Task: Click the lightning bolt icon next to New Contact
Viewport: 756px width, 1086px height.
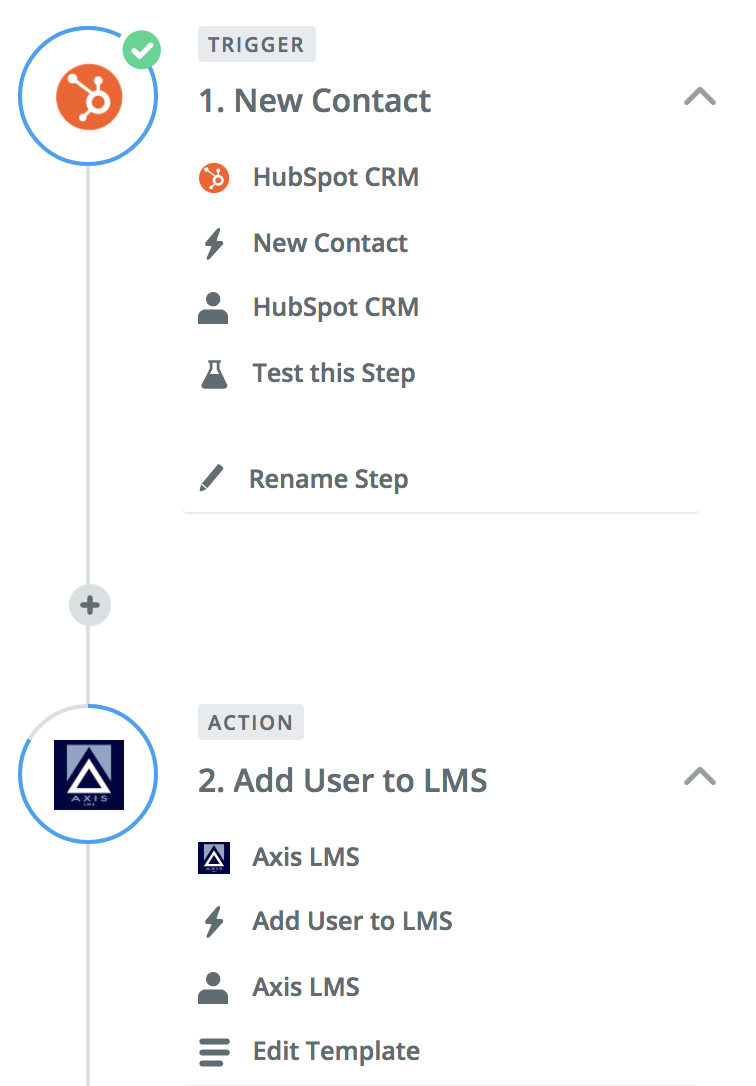Action: [x=214, y=244]
